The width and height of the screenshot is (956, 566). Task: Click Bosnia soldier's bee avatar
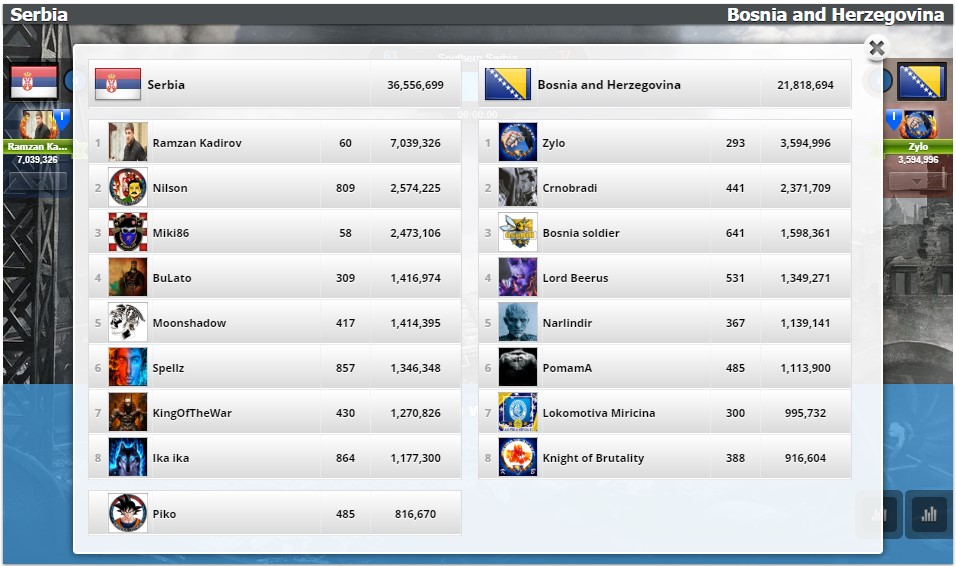point(518,232)
